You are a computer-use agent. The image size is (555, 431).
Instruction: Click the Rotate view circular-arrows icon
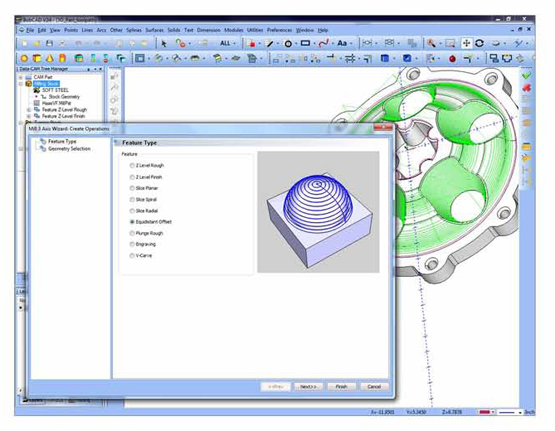pos(479,43)
